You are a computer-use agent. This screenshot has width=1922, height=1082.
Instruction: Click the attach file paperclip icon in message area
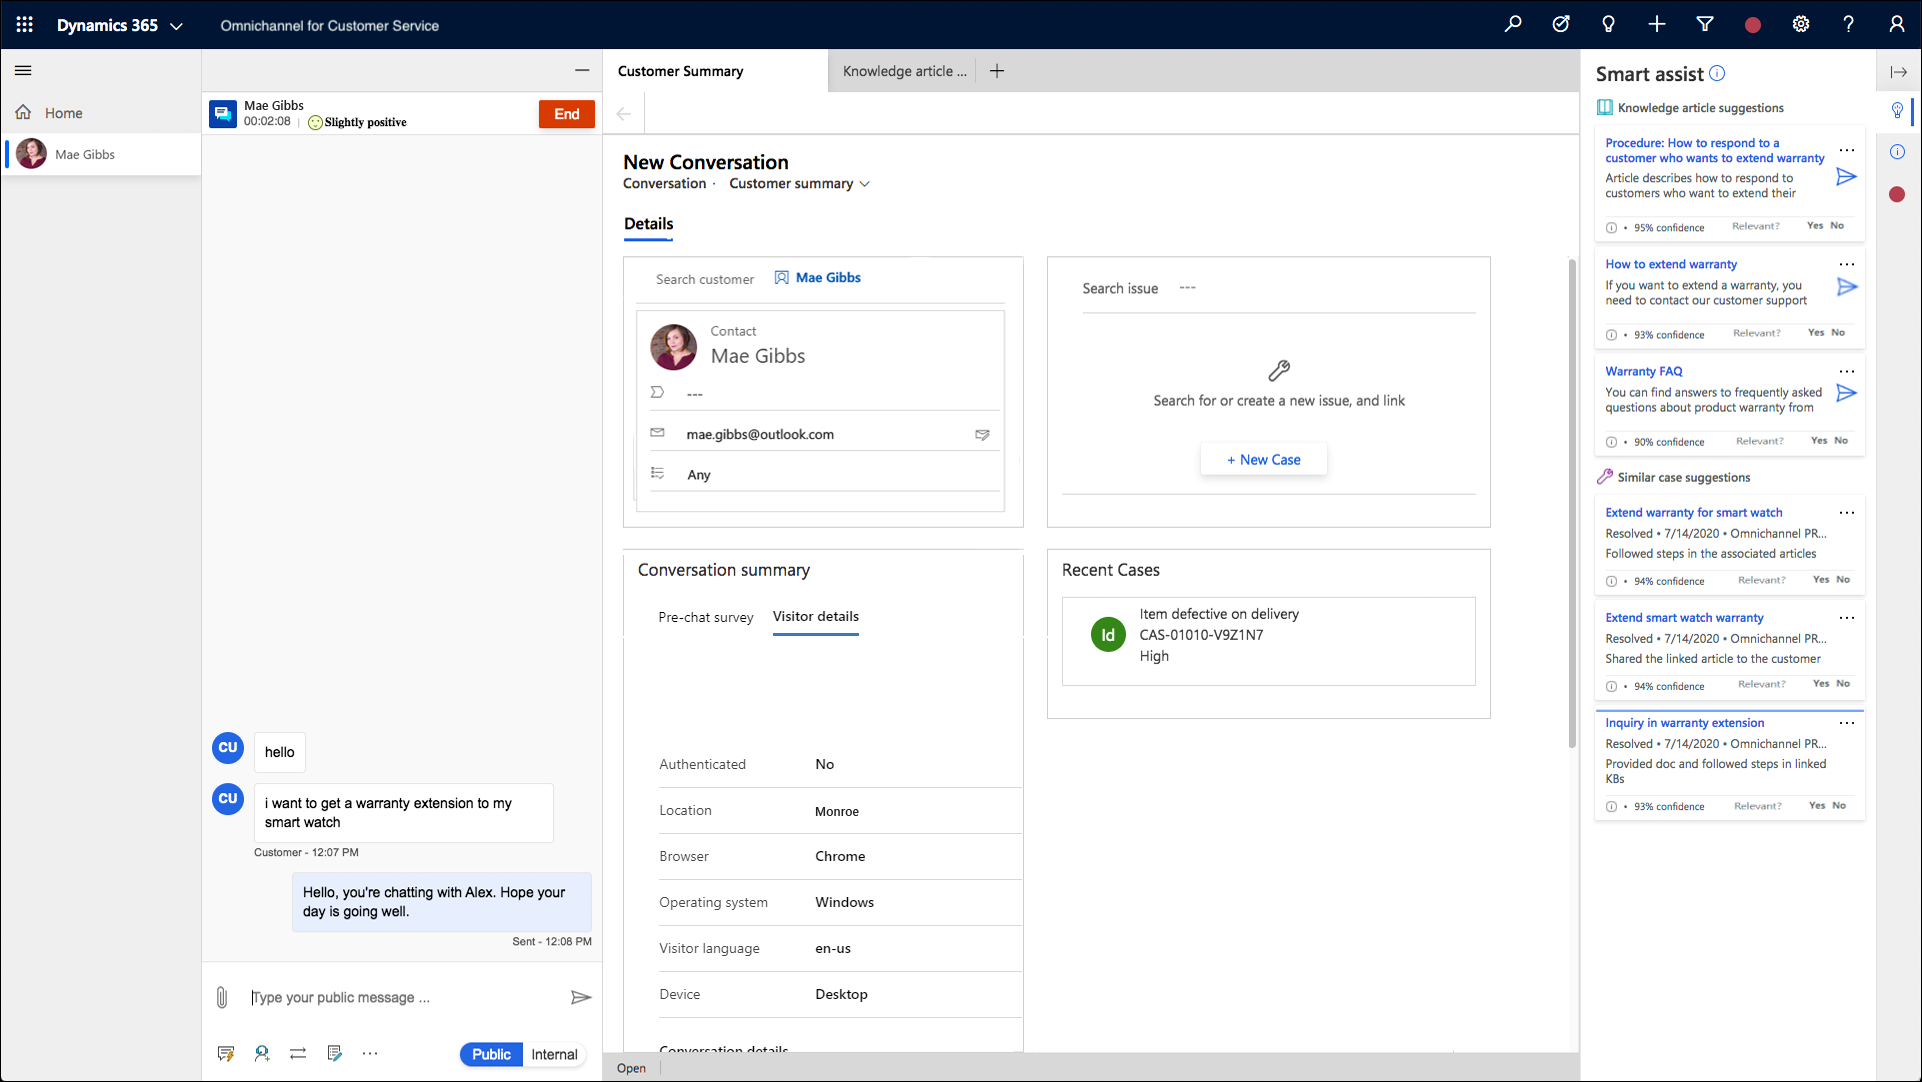coord(223,996)
